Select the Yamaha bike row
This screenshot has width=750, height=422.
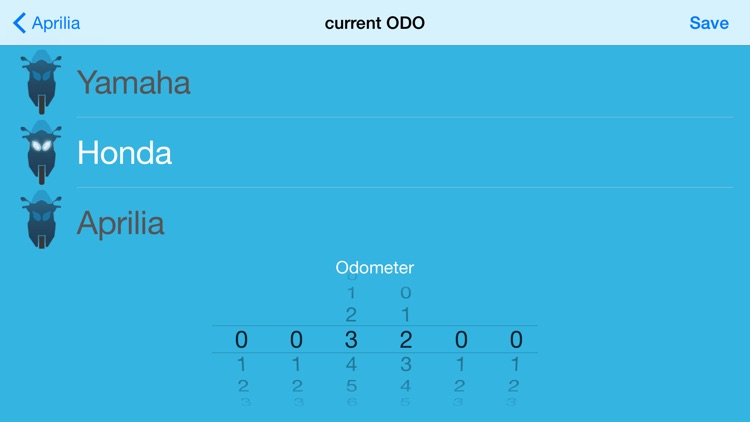(x=375, y=82)
